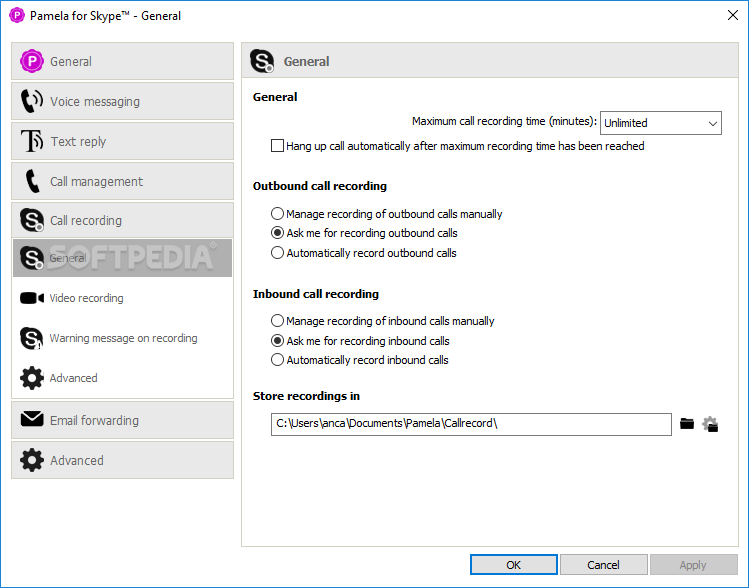Click the Voice messaging phone icon
The width and height of the screenshot is (749, 588).
pos(32,101)
